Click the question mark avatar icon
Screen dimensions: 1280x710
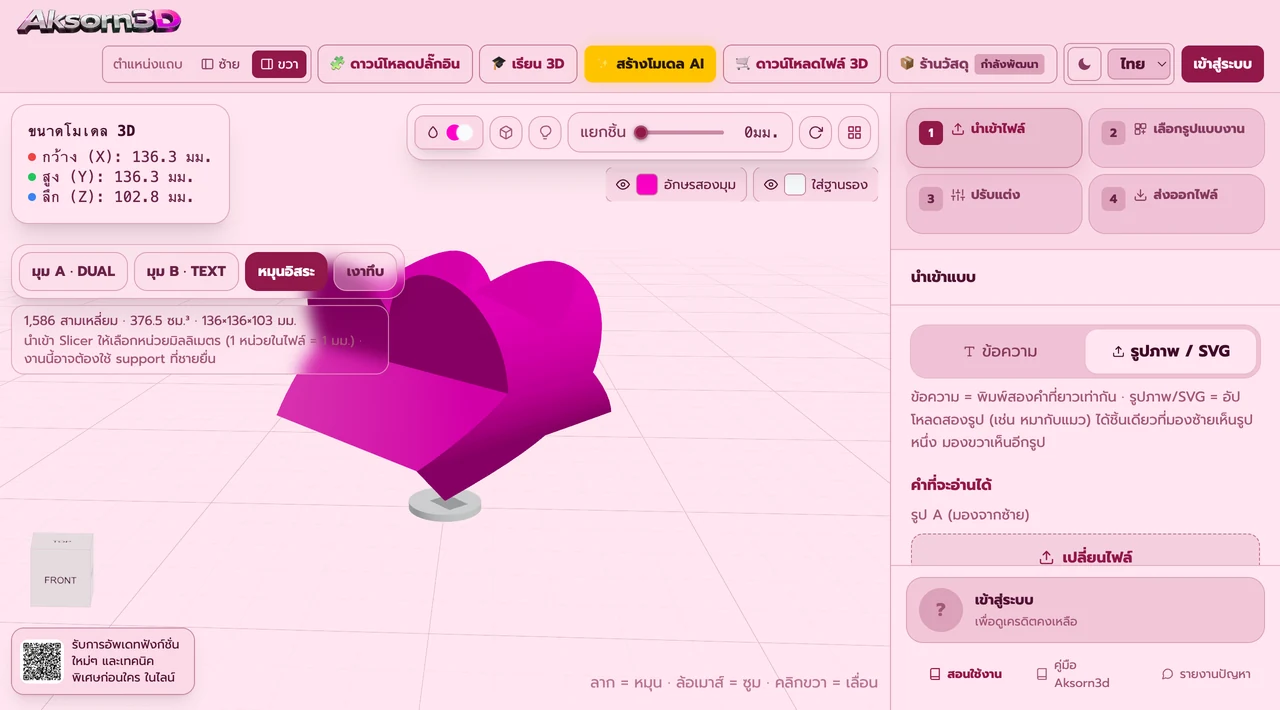[x=940, y=610]
